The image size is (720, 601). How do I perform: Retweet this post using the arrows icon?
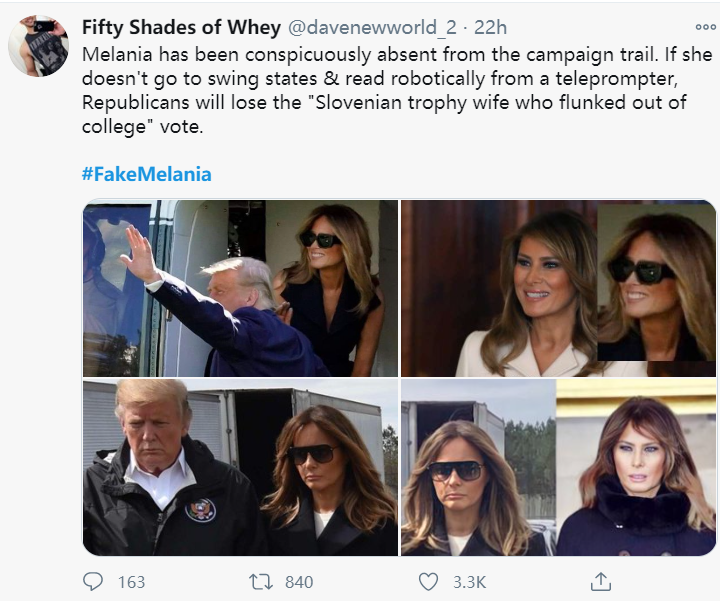262,581
